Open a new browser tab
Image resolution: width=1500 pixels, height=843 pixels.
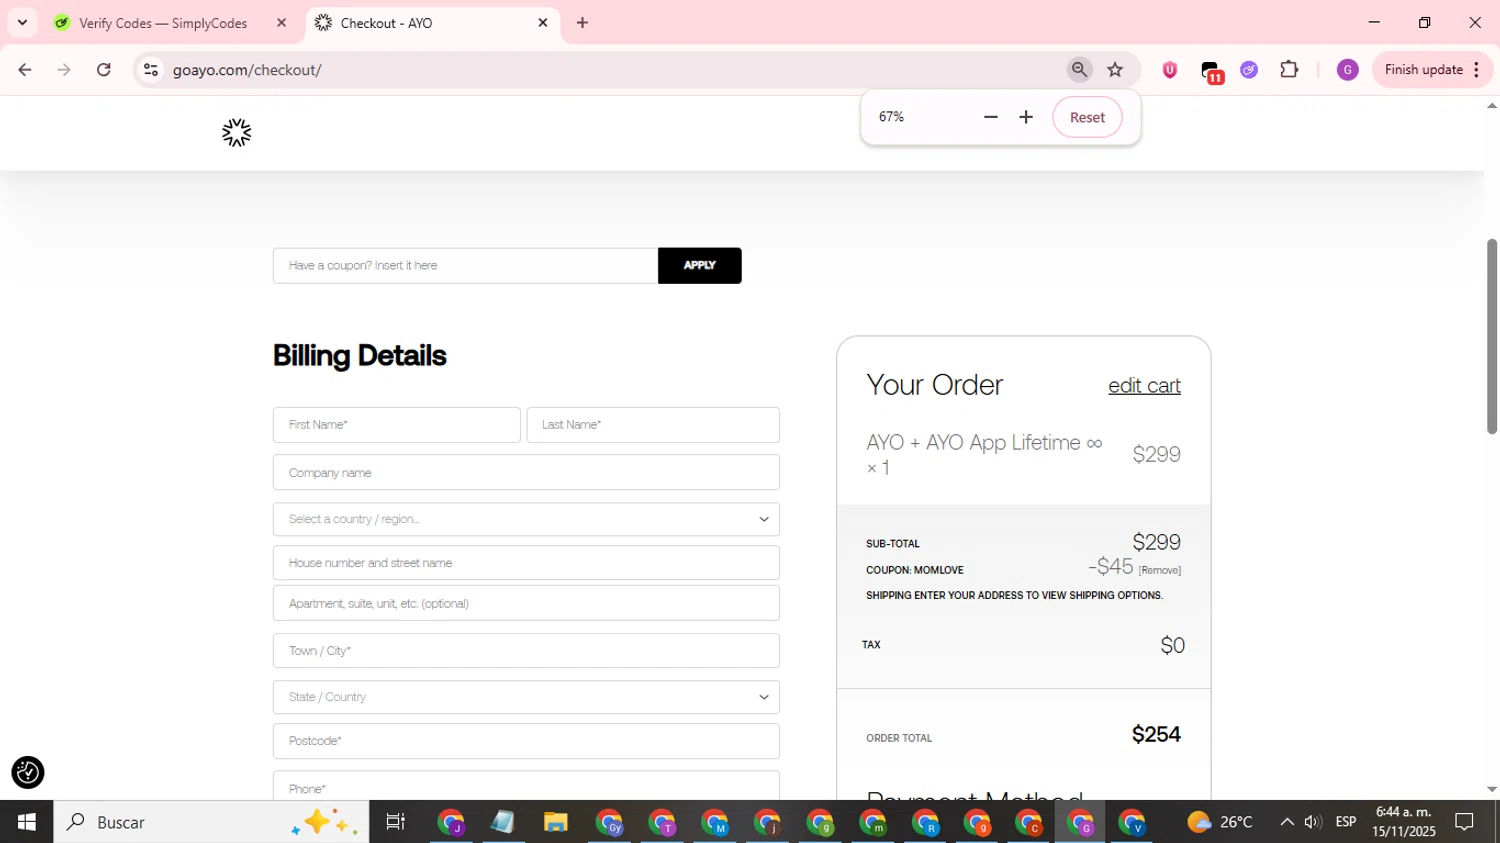pos(583,22)
